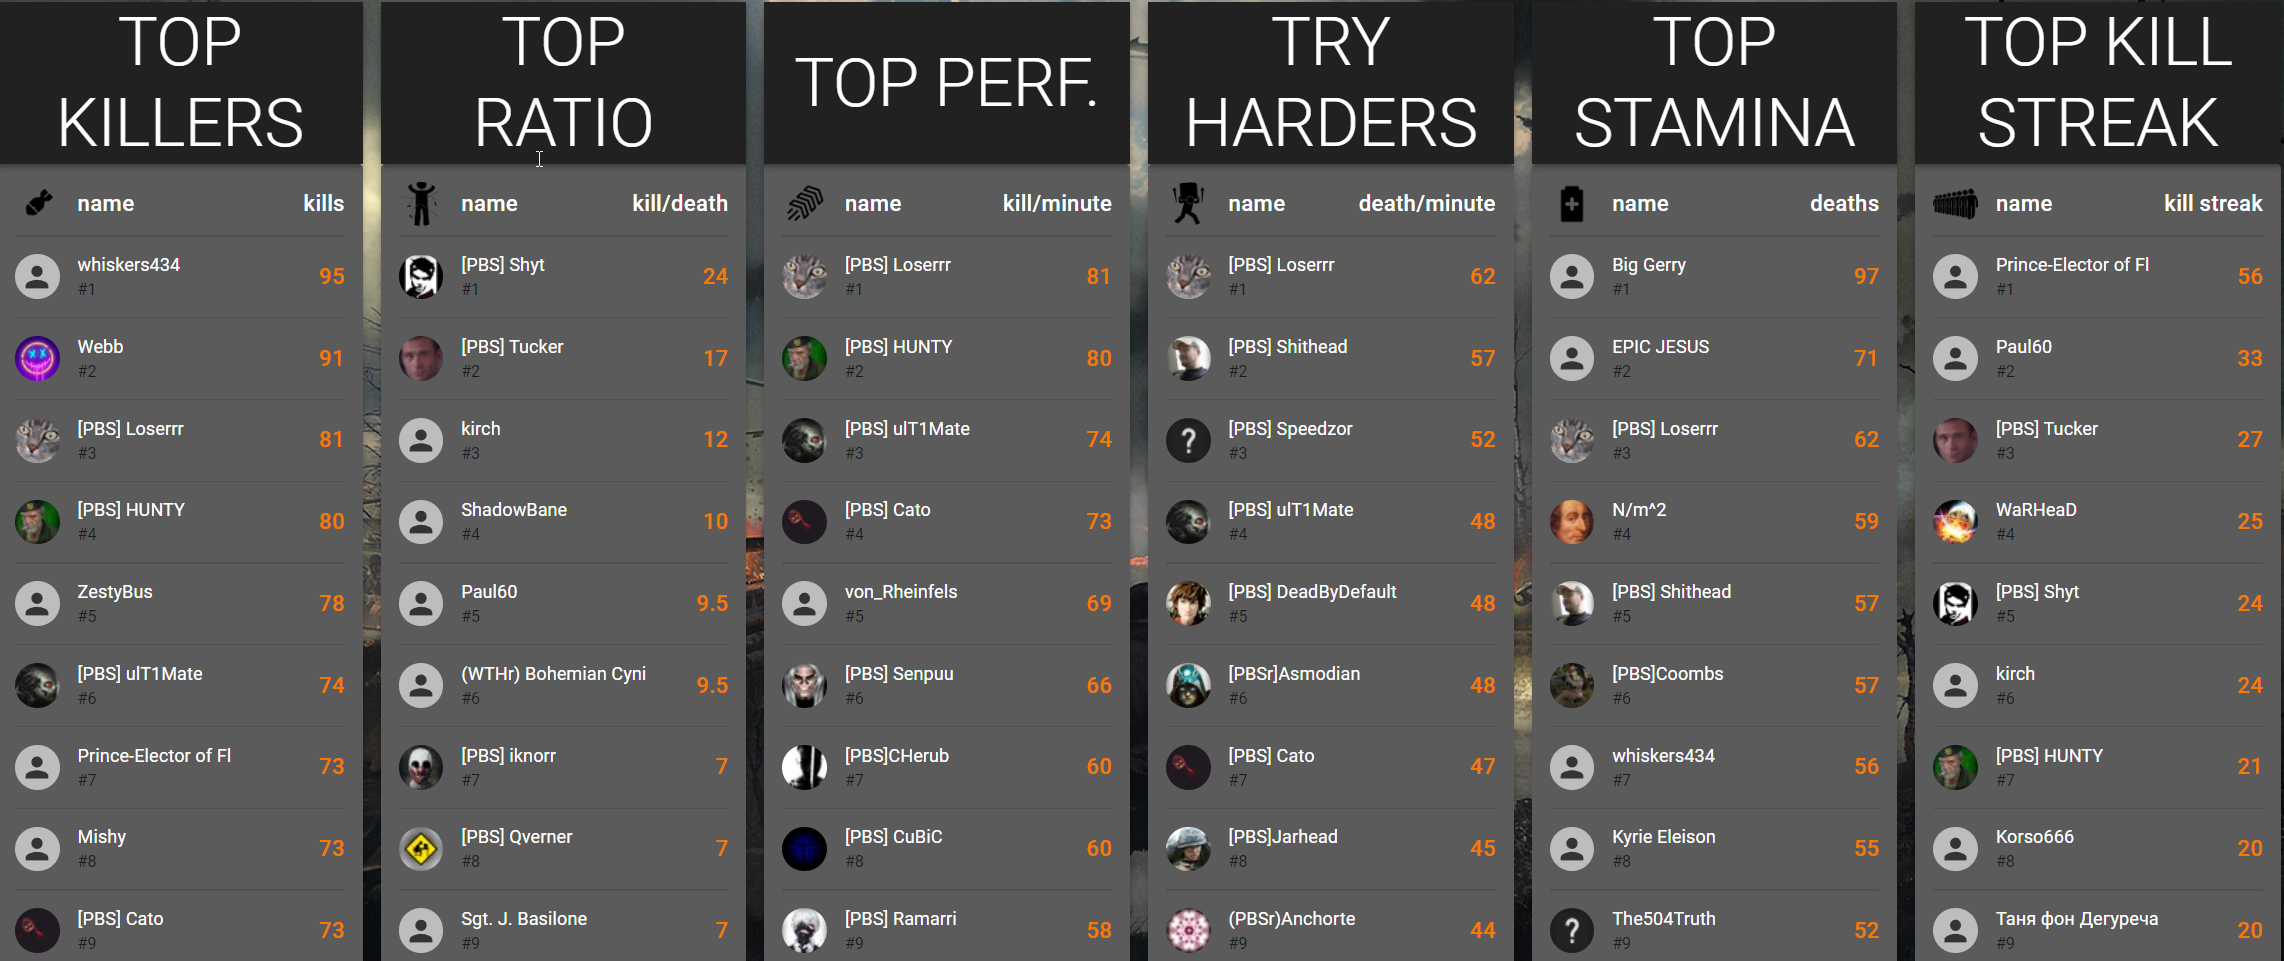Click the TOP KILL STREAK panel title
The height and width of the screenshot is (961, 2284).
pyautogui.click(x=2098, y=82)
